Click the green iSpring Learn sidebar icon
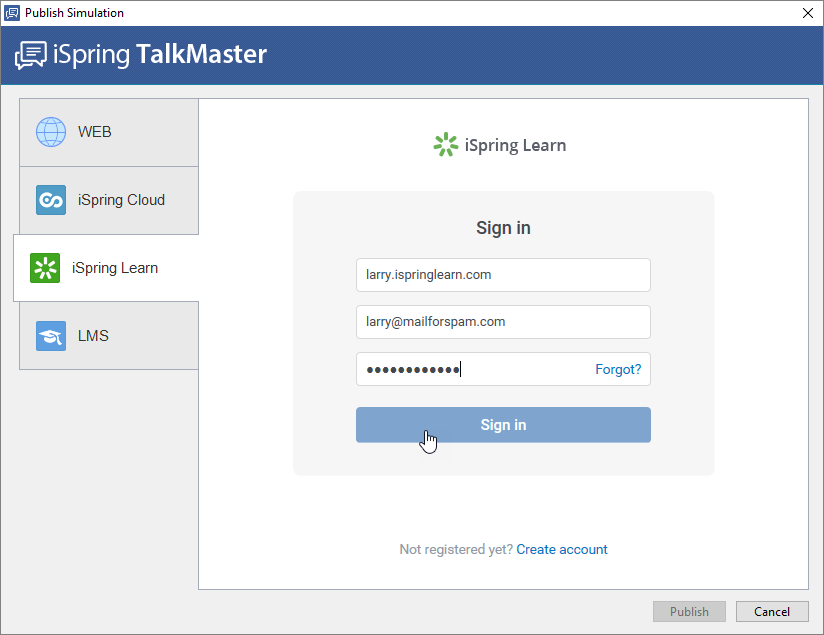824x635 pixels. click(x=45, y=268)
